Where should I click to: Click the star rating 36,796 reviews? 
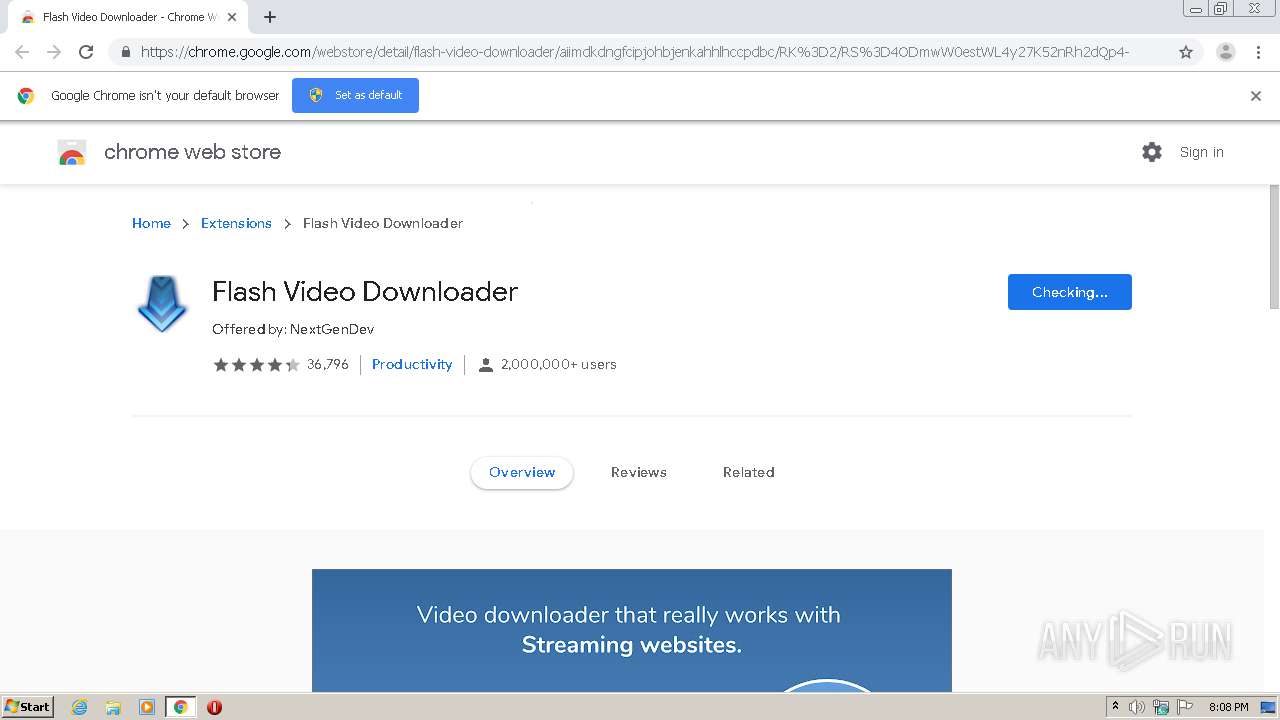[x=280, y=365]
